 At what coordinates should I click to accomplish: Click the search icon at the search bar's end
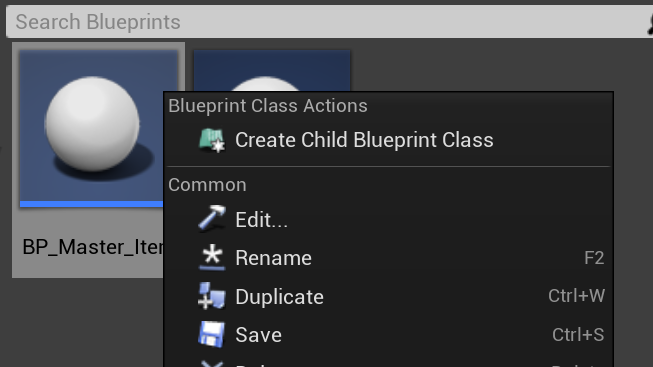click(650, 22)
